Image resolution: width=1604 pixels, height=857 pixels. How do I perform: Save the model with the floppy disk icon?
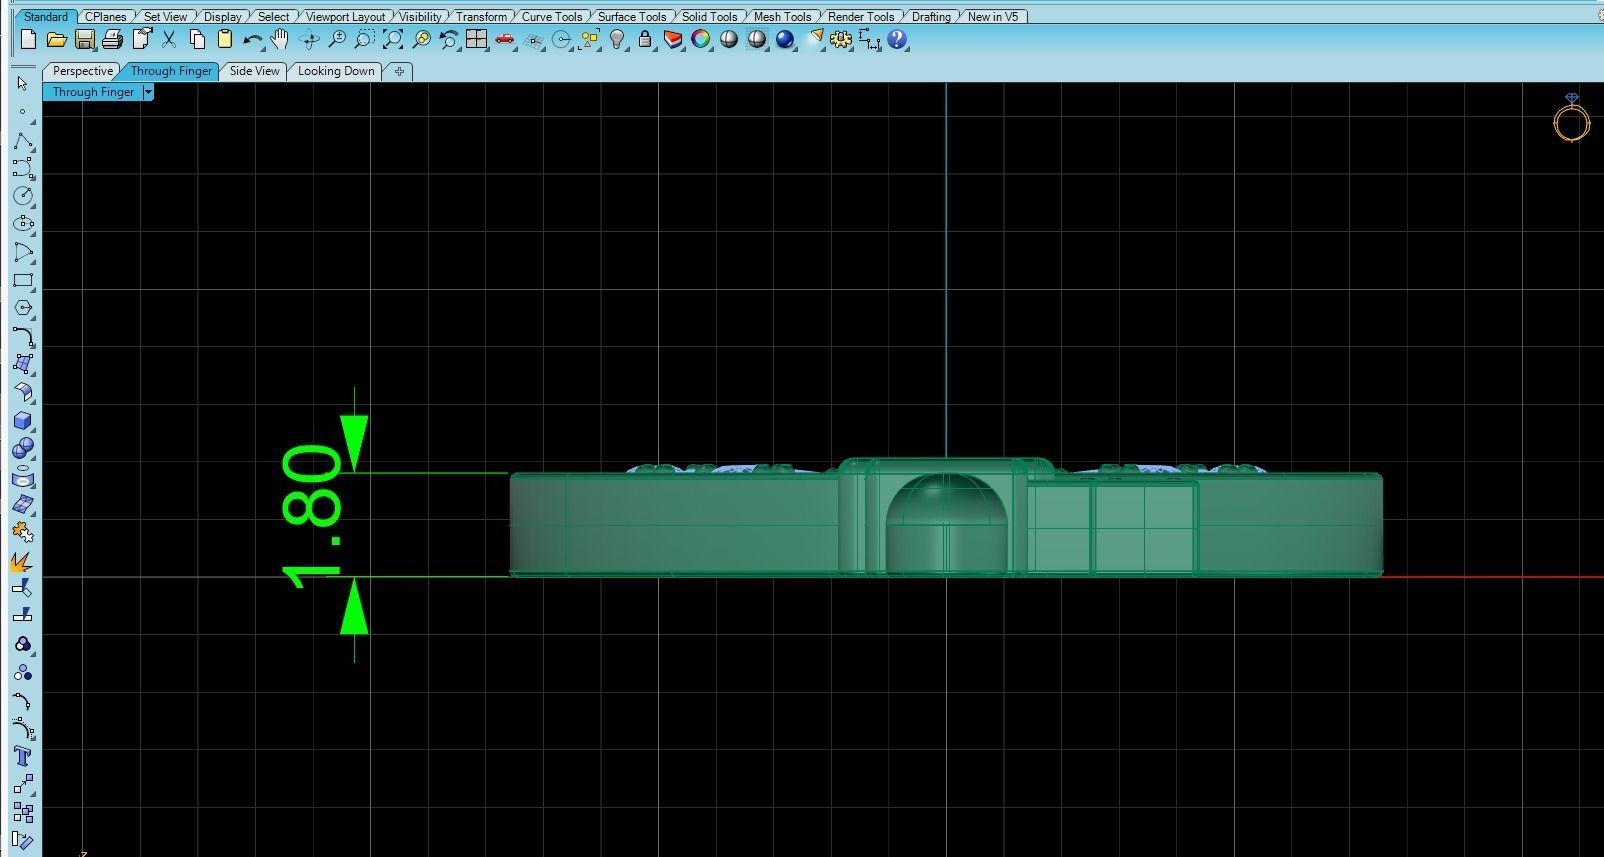(x=85, y=40)
